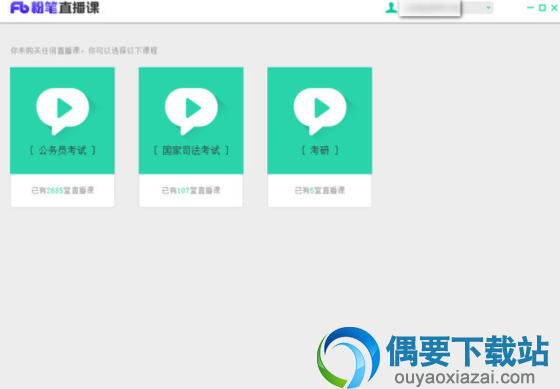Viewport: 560px width, 389px height.
Task: Click the play bubble icon for 国家司法考试
Action: (191, 111)
